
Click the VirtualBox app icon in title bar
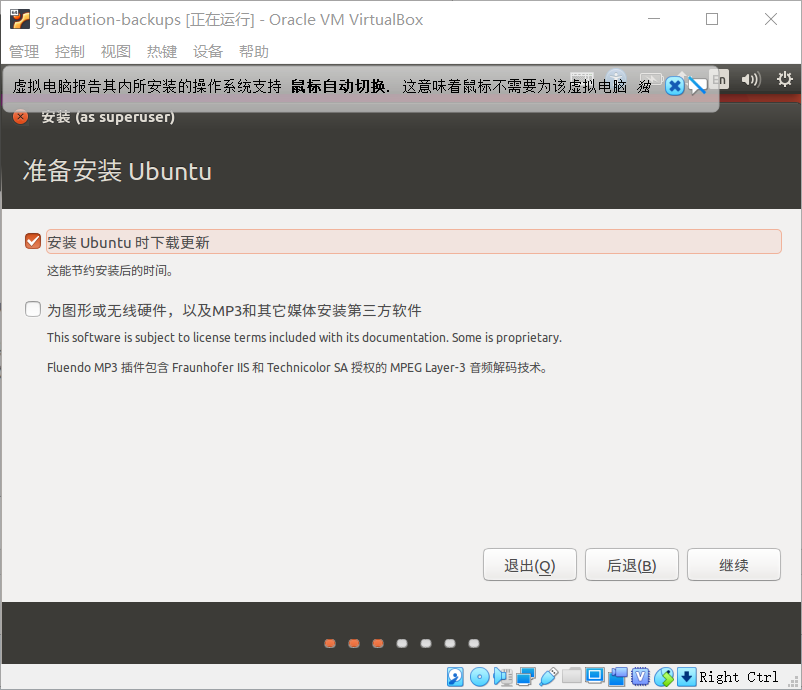(20, 19)
